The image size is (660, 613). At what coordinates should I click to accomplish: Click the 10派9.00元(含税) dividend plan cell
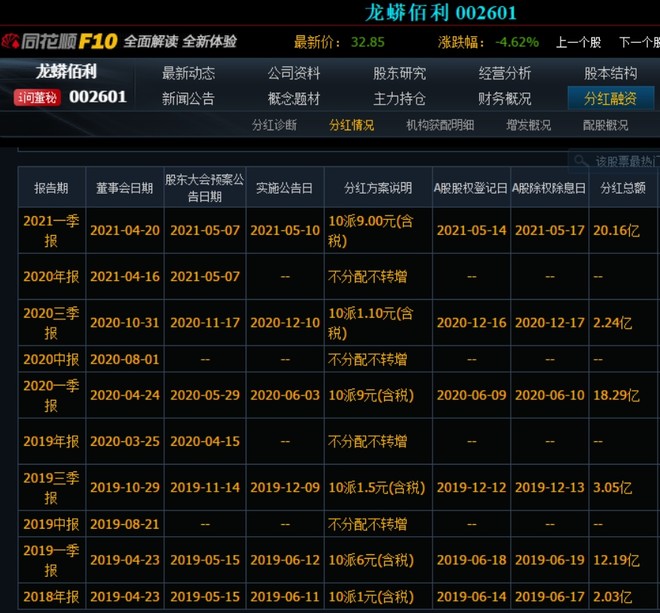(378, 230)
